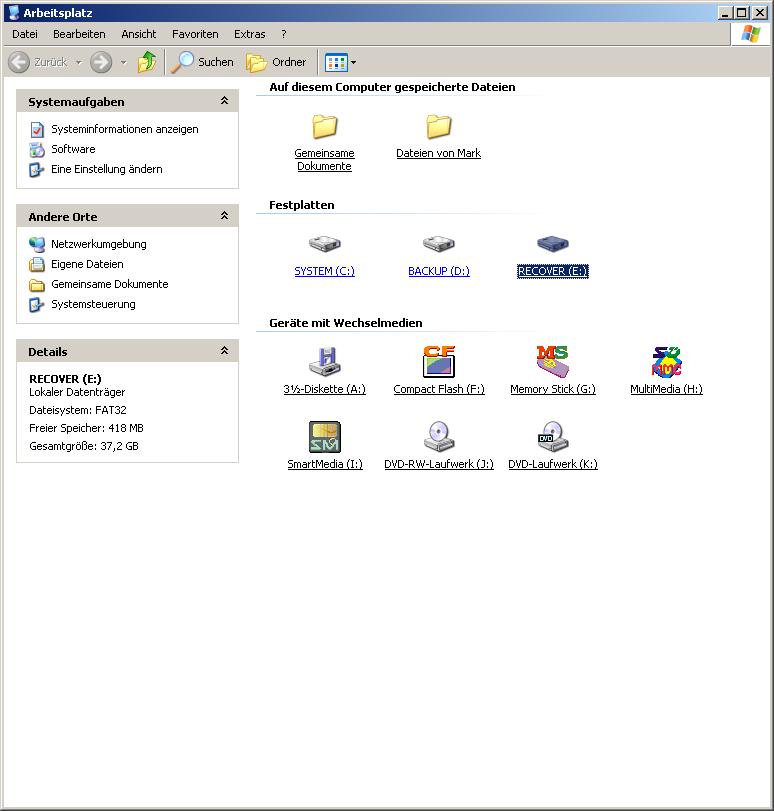
Task: Click the Ansichten view mode icon
Action: click(x=336, y=63)
